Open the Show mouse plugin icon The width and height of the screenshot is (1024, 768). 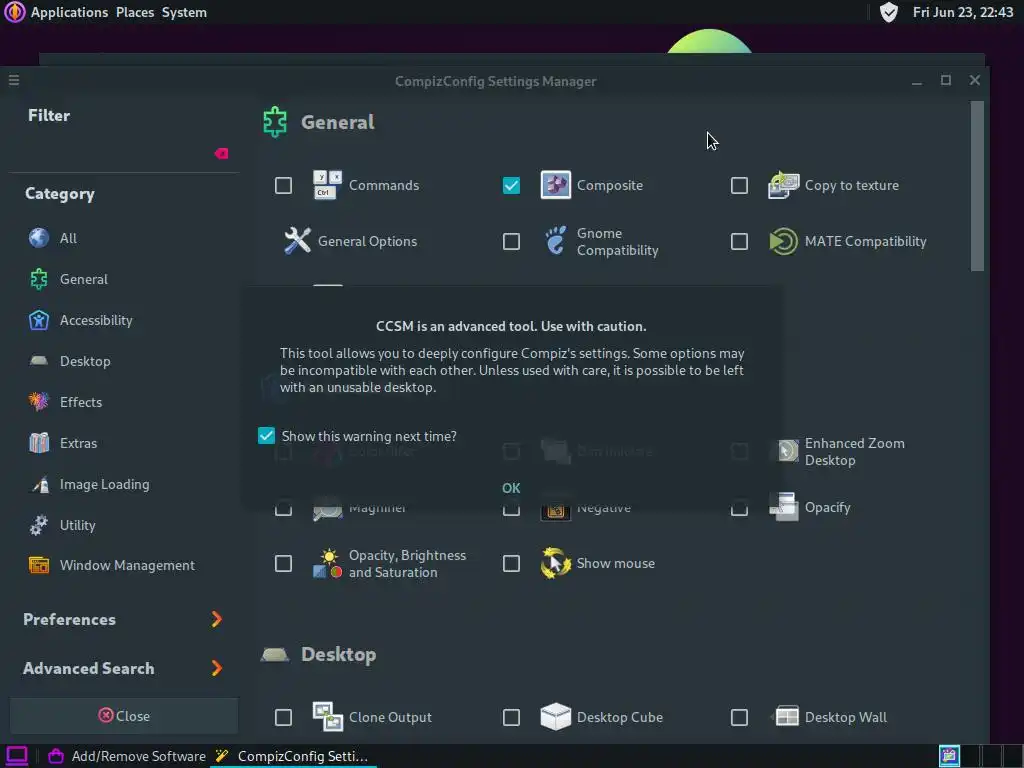tap(556, 564)
